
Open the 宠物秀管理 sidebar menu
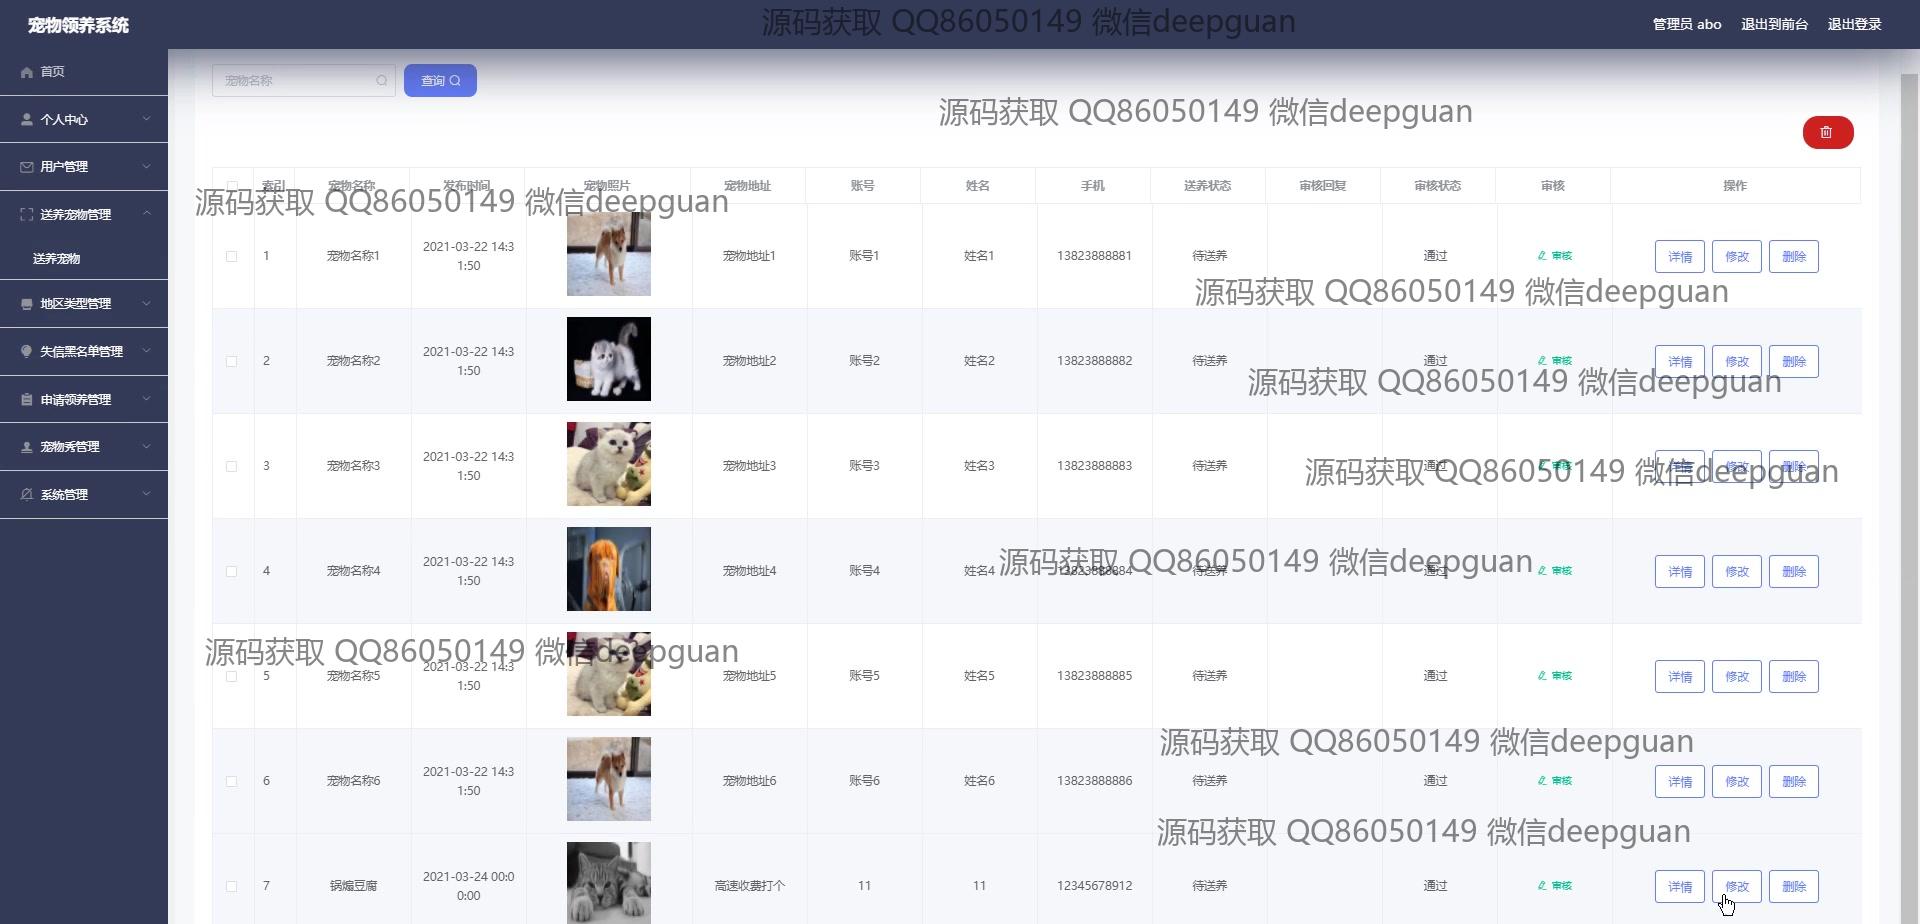coord(84,447)
